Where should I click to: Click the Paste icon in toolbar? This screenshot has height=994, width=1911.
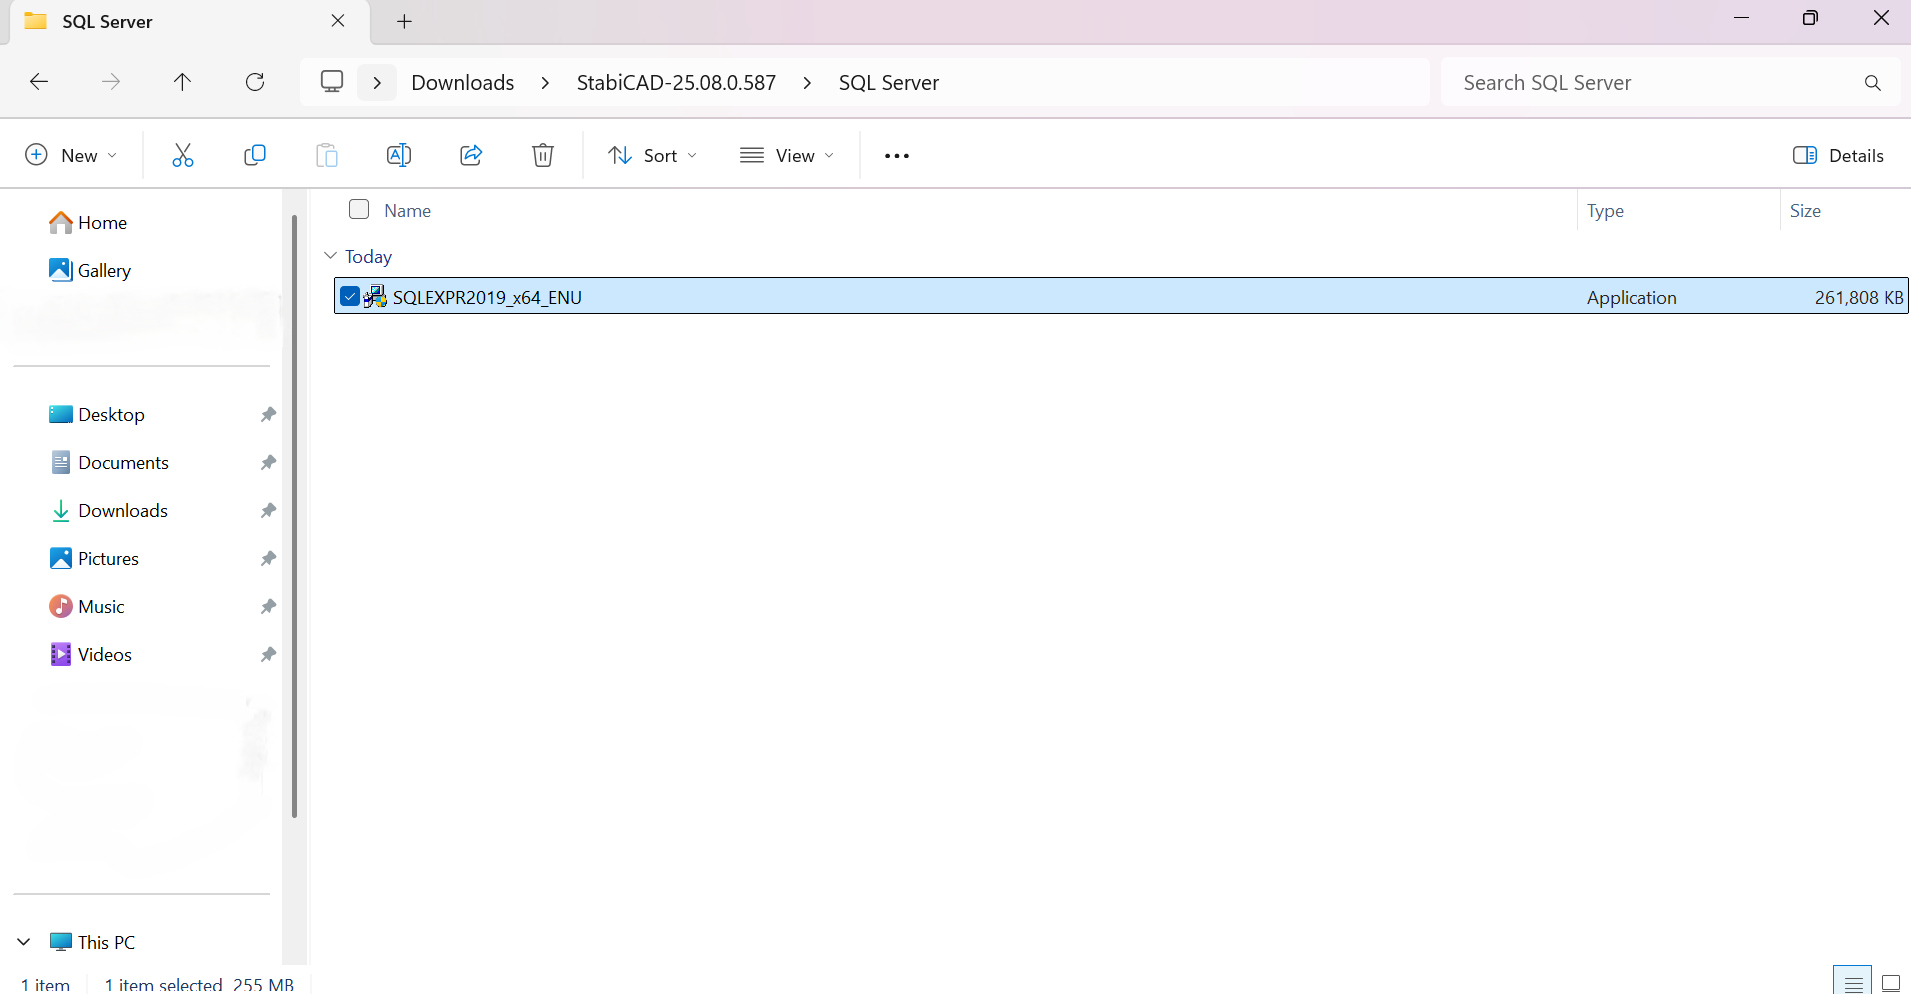327,155
